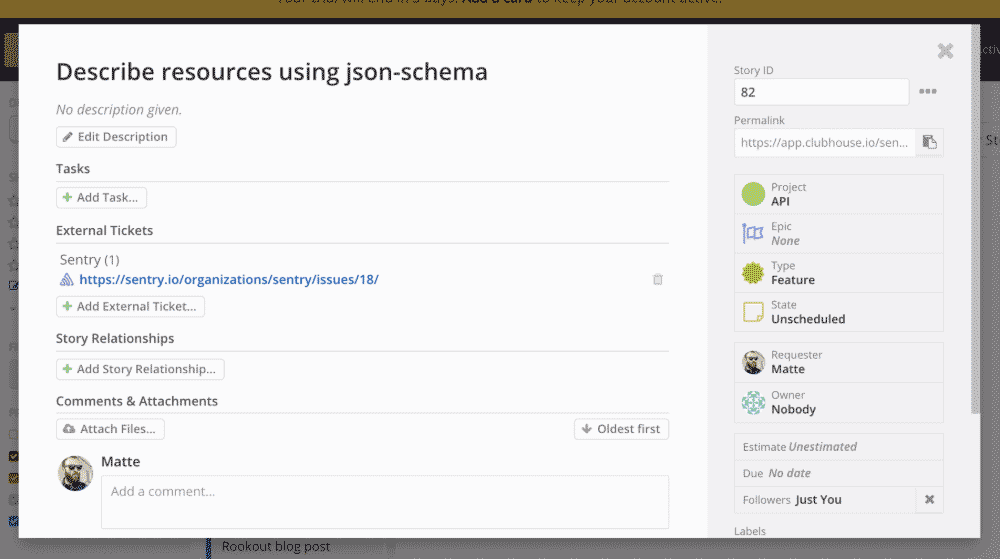This screenshot has width=1000, height=559.
Task: Set the Estimate field
Action: (838, 447)
